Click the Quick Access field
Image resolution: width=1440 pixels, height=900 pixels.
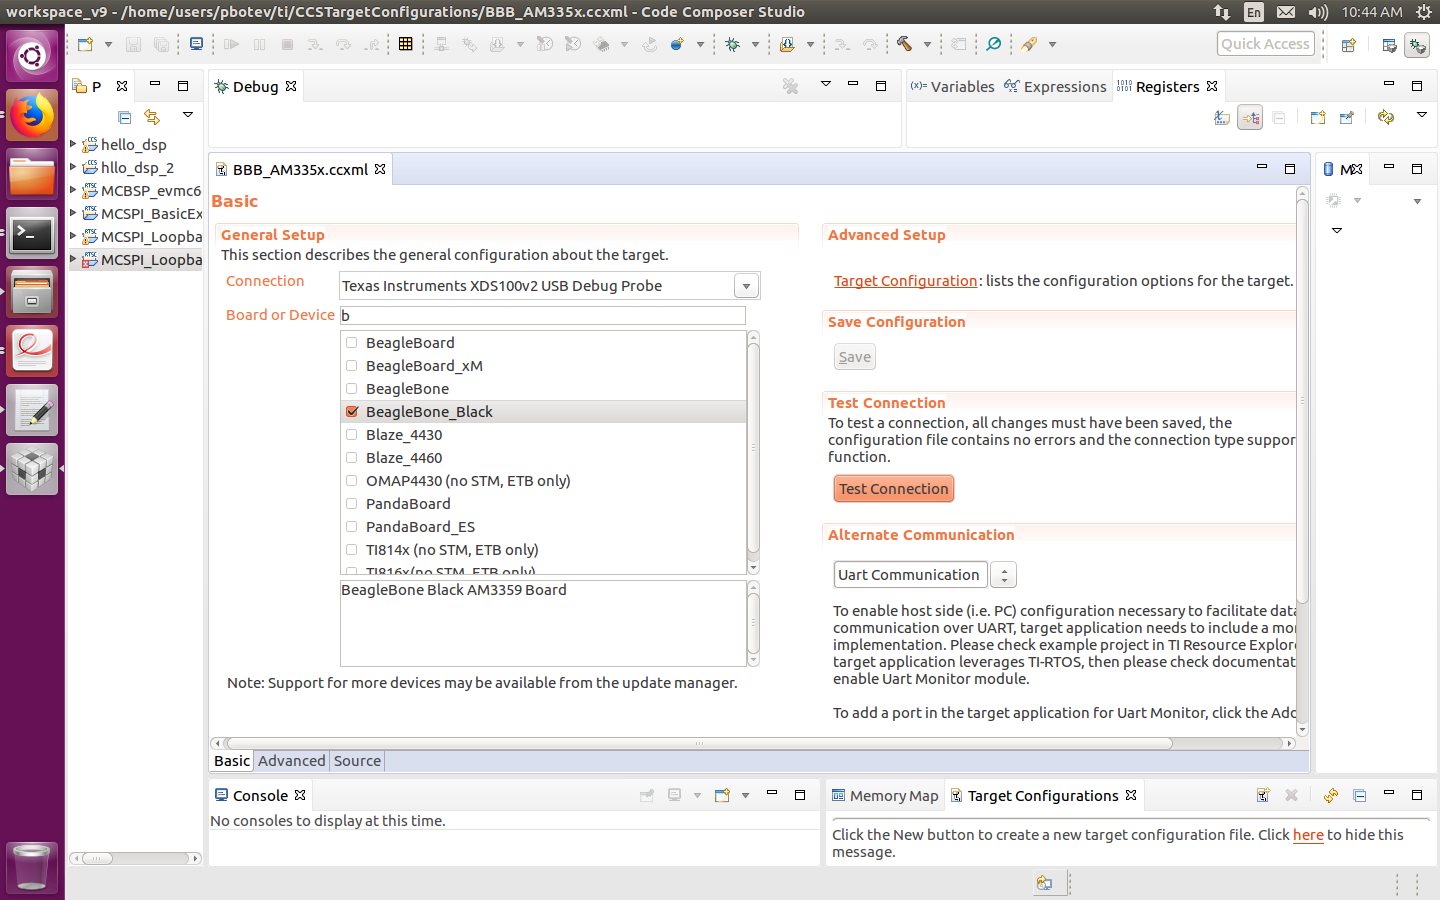point(1265,44)
